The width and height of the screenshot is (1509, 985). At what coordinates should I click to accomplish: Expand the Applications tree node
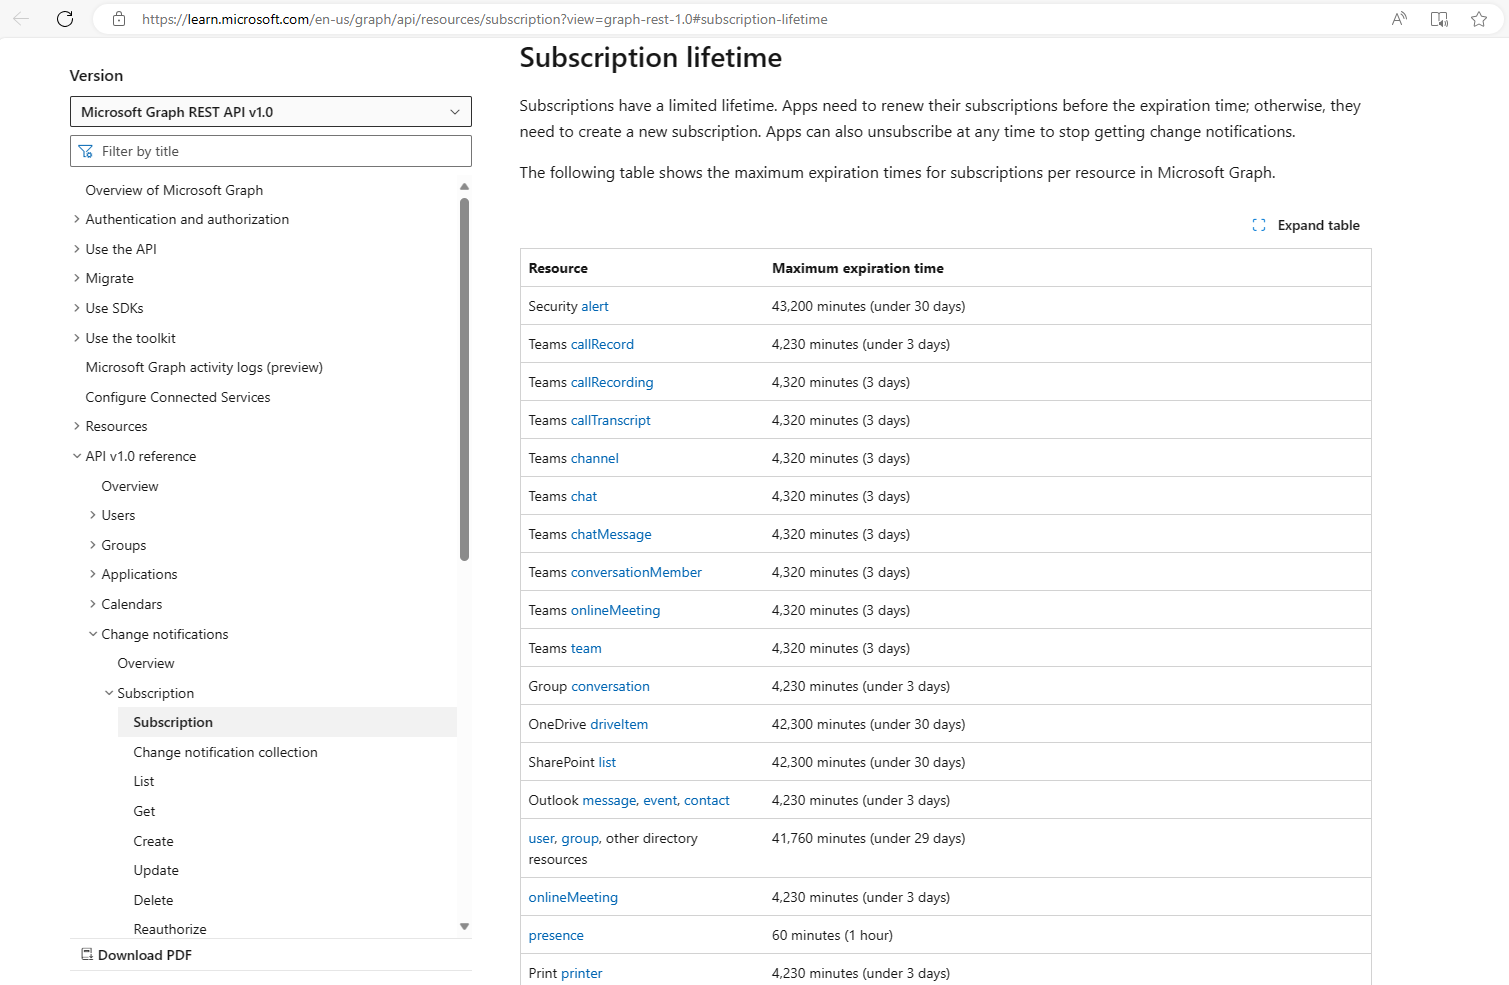click(x=93, y=575)
